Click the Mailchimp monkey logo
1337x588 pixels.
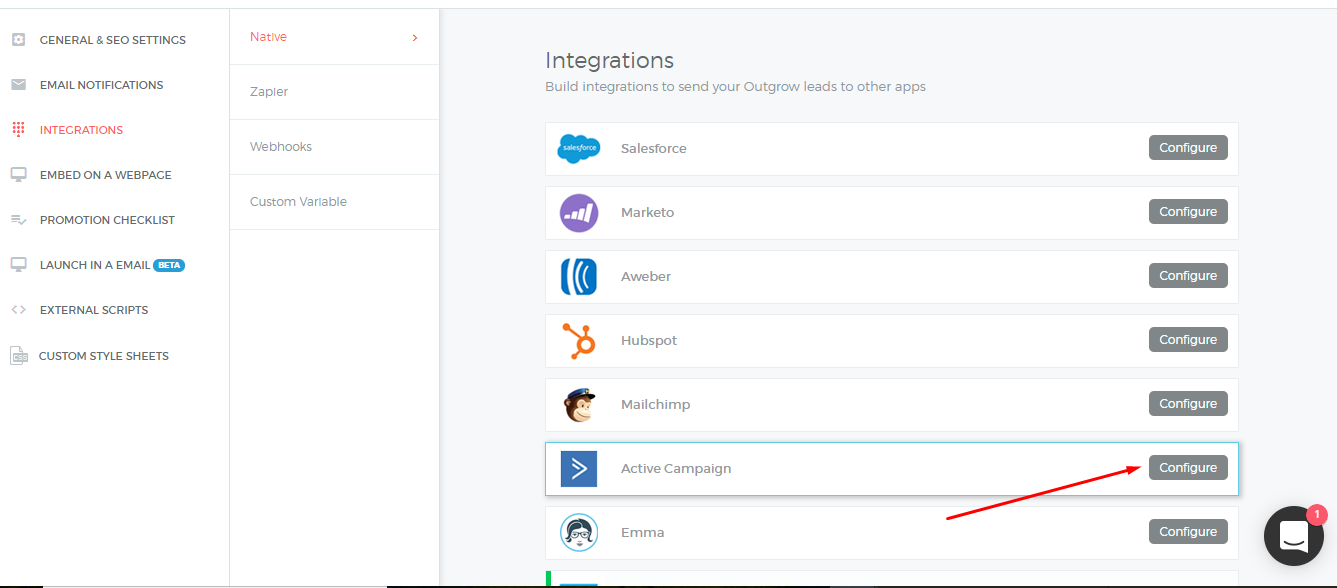tap(579, 405)
